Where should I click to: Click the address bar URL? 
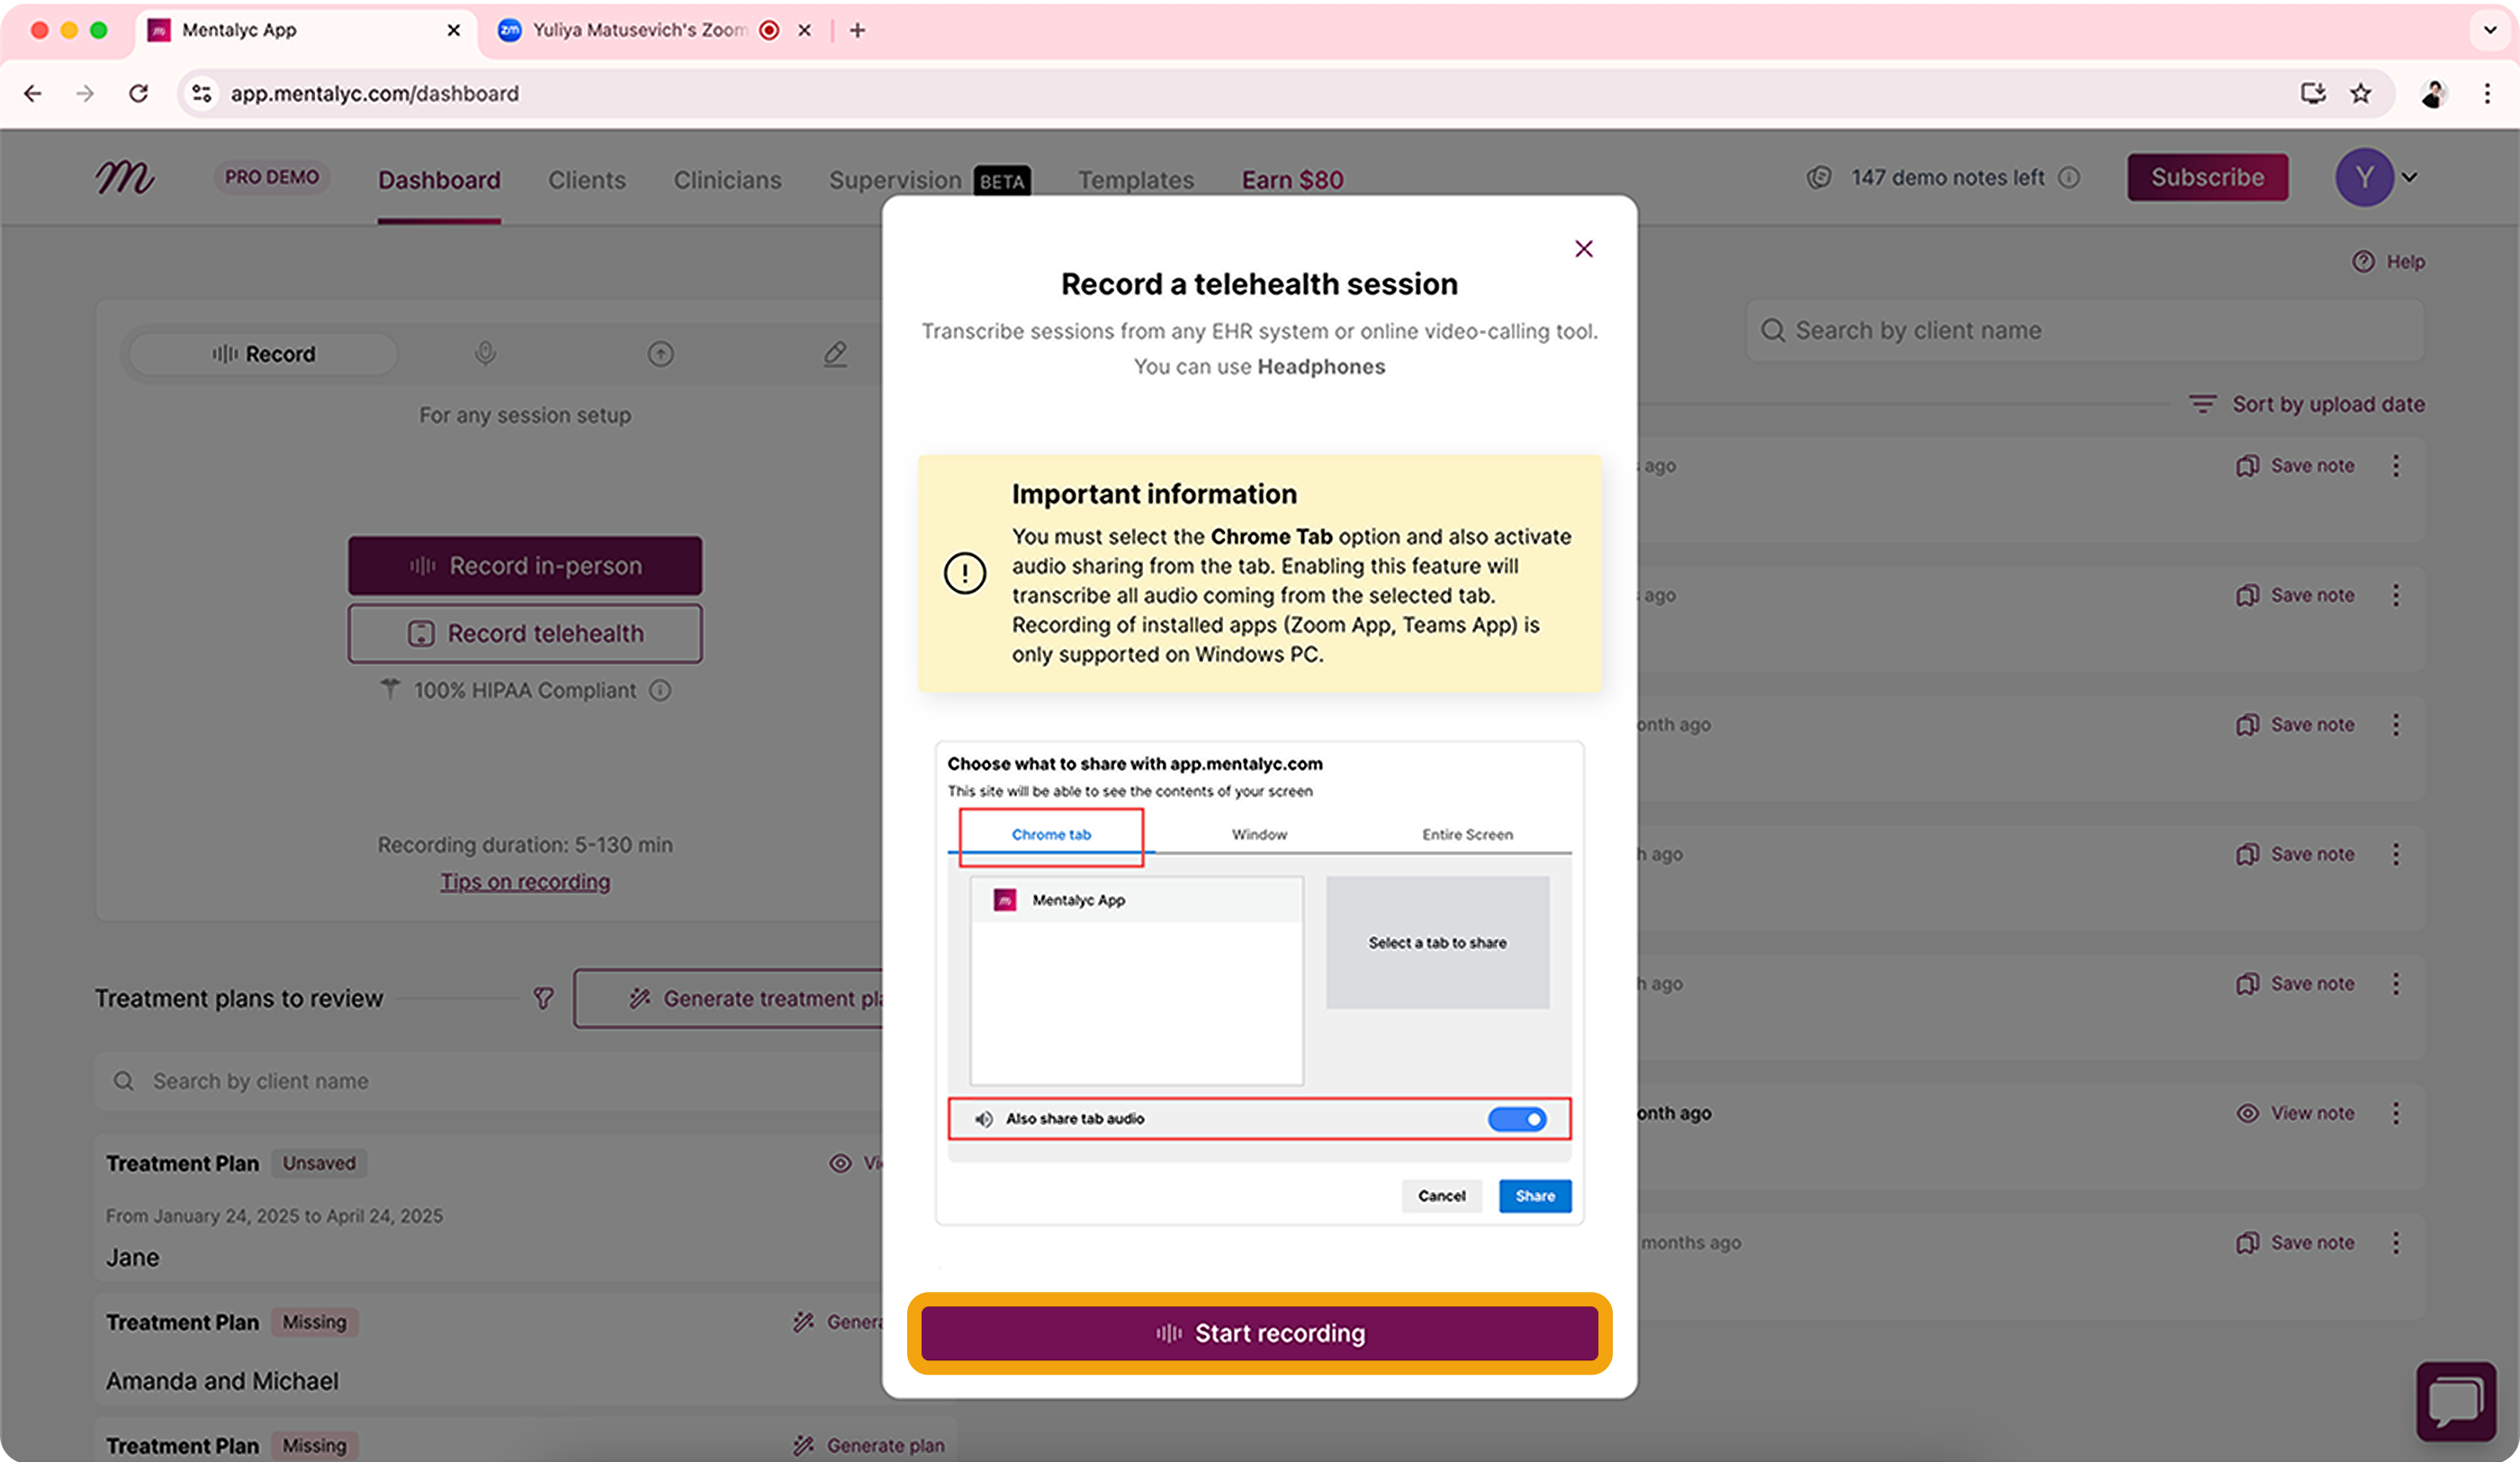tap(375, 93)
